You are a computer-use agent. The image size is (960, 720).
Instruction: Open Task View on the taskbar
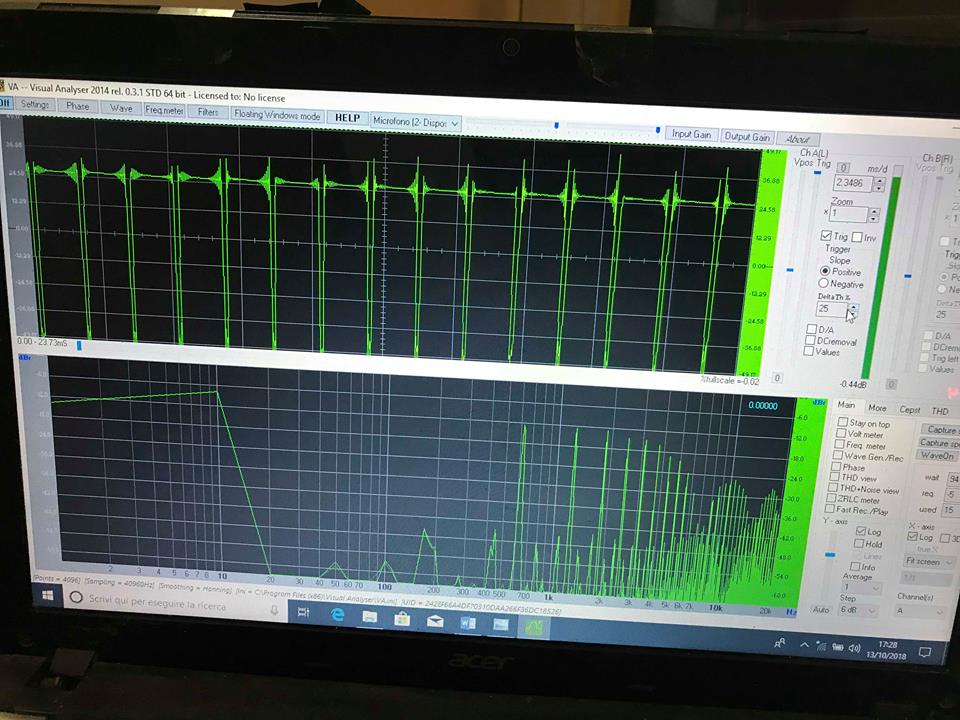(x=304, y=611)
